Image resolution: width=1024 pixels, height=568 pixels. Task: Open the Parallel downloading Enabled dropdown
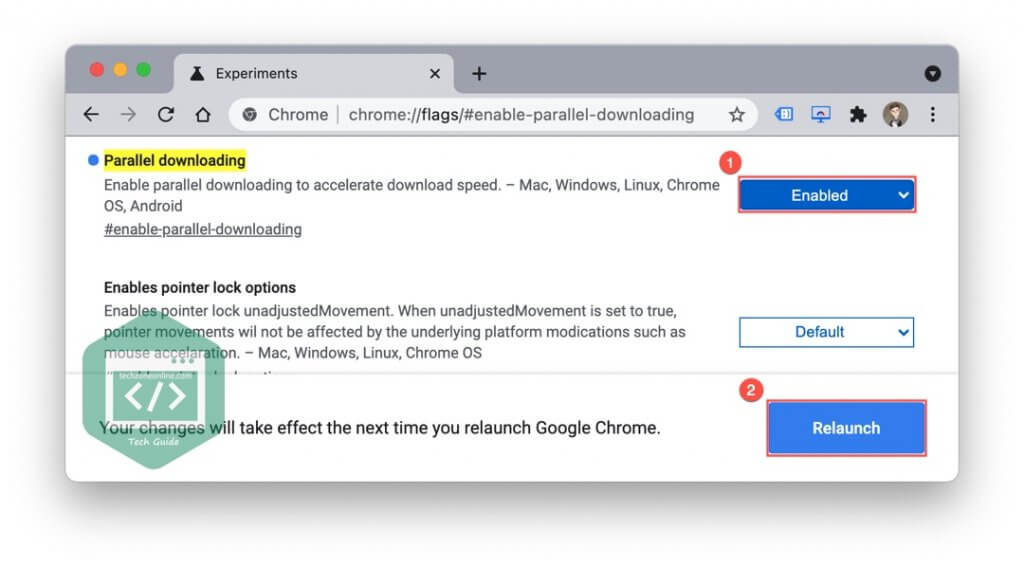tap(827, 195)
